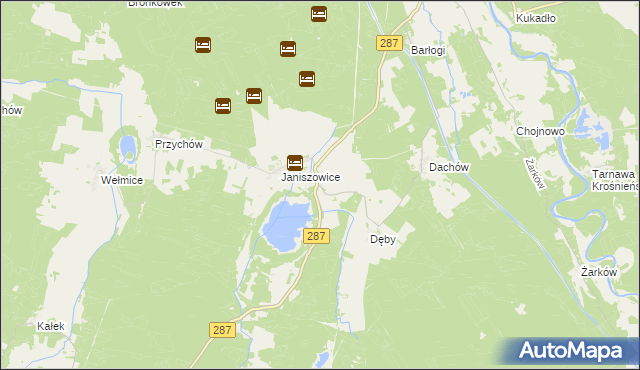640x370 pixels.
Task: Click the topmost lodging bed icon
Action: [x=319, y=14]
